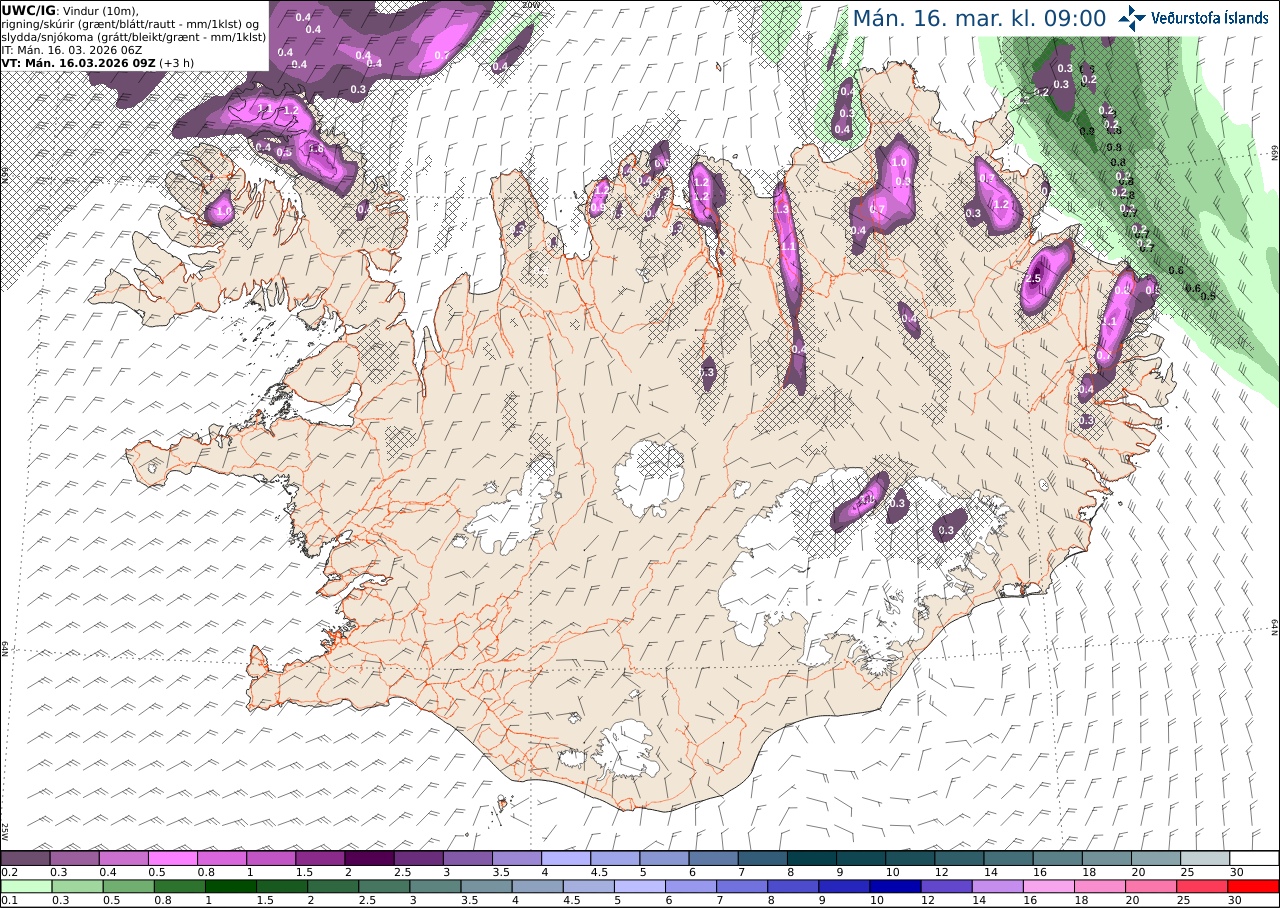Click the '12' label under the lower legend
The height and width of the screenshot is (908, 1280).
(x=927, y=900)
